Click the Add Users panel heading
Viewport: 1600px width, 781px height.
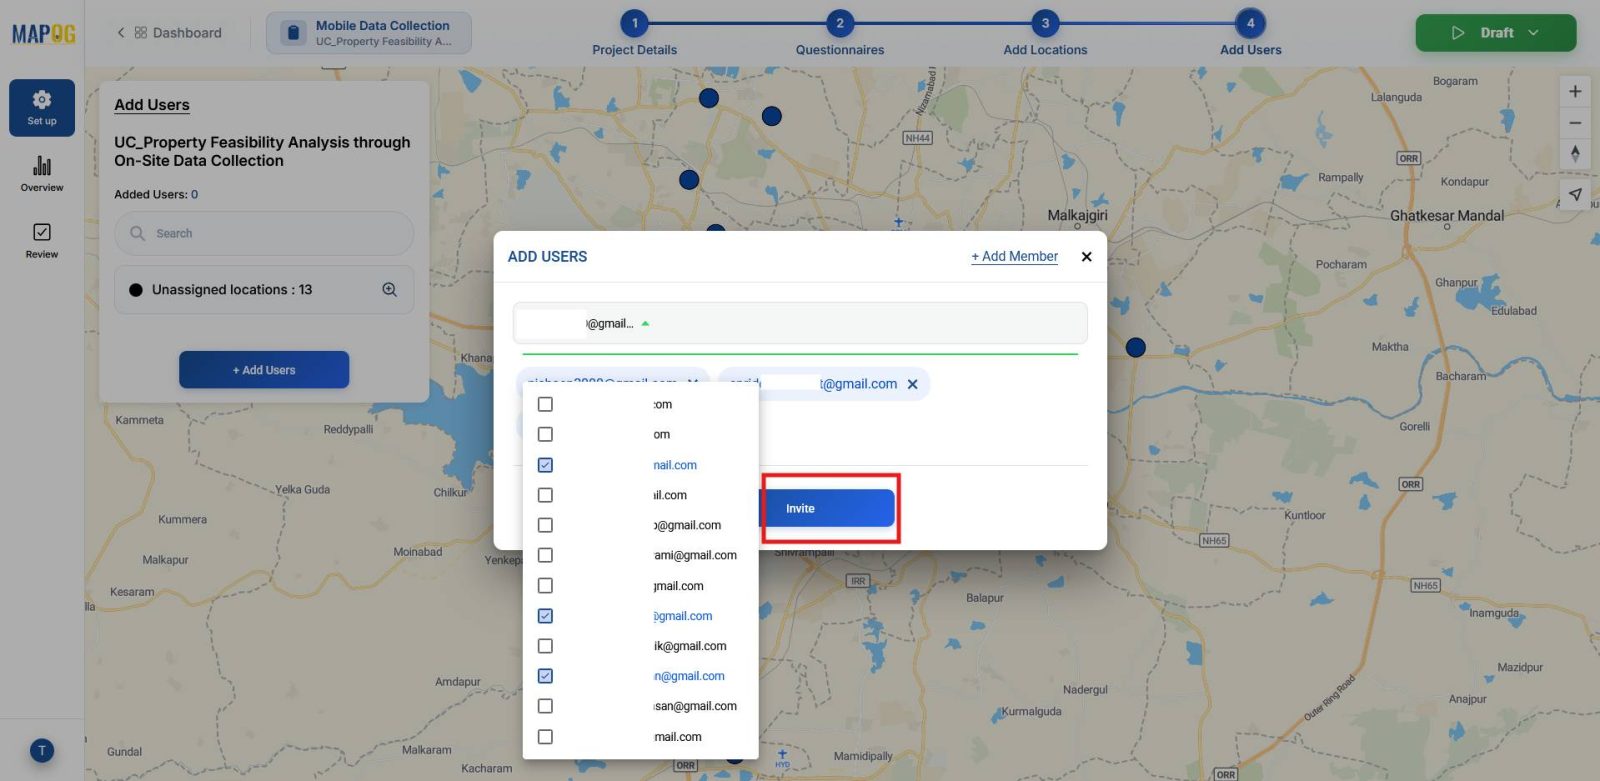tap(152, 105)
